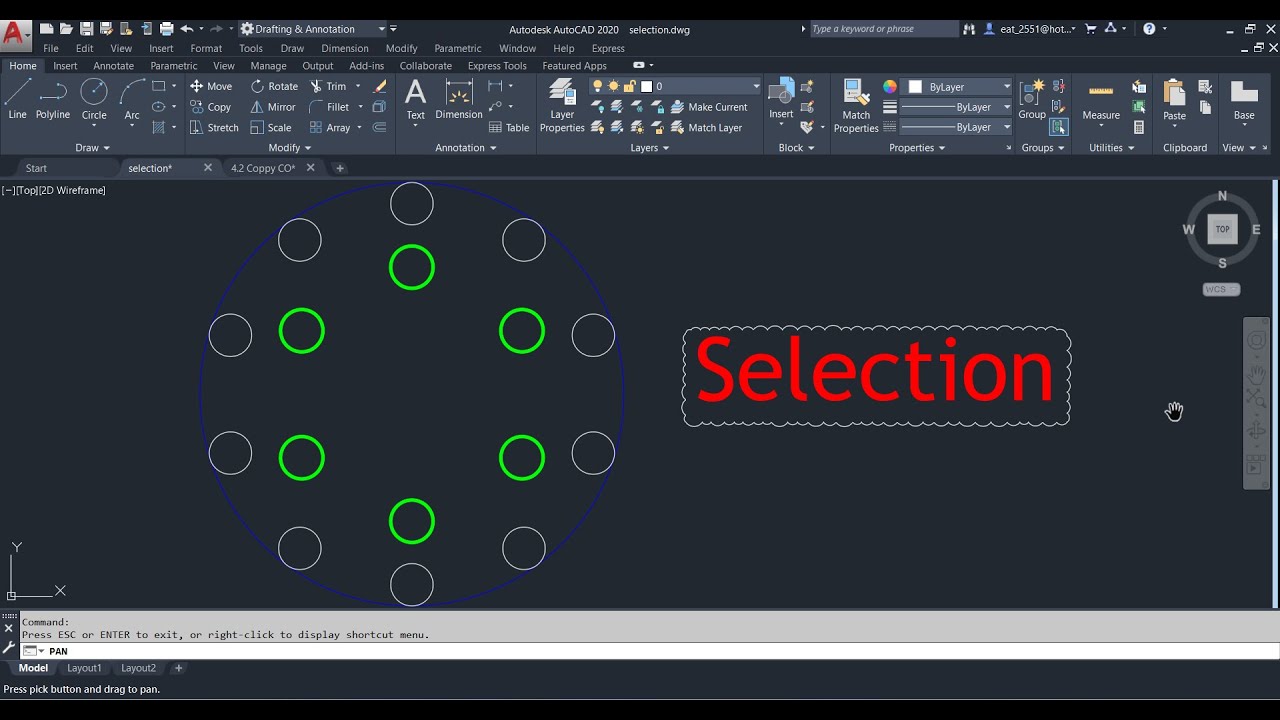Open the lineweight ByLayer dropdown
Screen dimensions: 1280x720
pyautogui.click(x=957, y=107)
